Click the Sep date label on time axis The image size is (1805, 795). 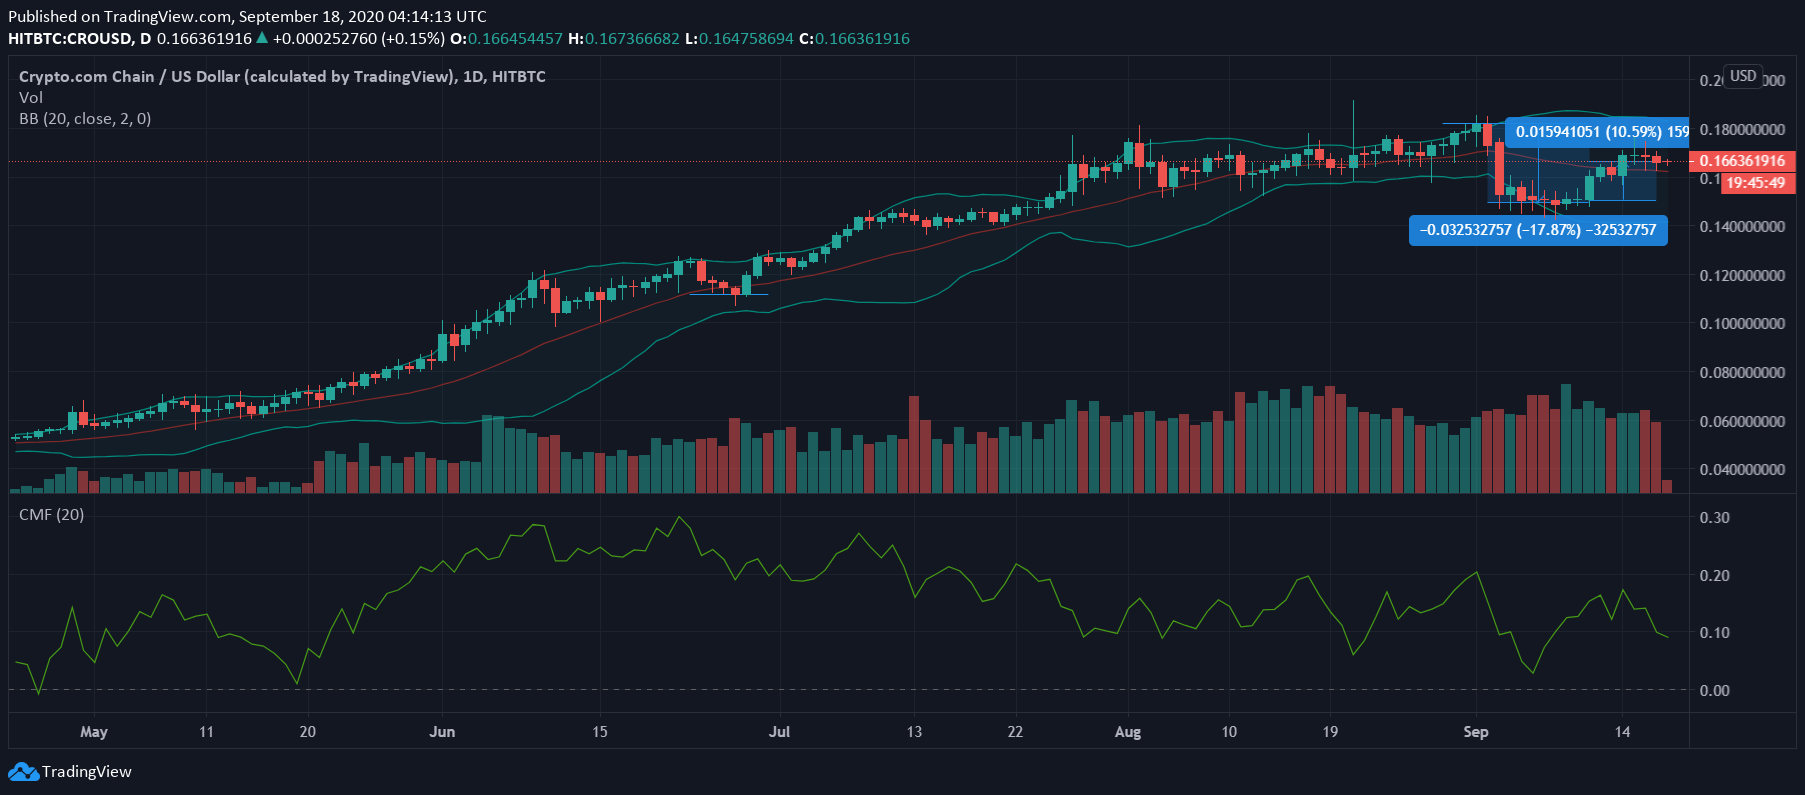(x=1476, y=732)
